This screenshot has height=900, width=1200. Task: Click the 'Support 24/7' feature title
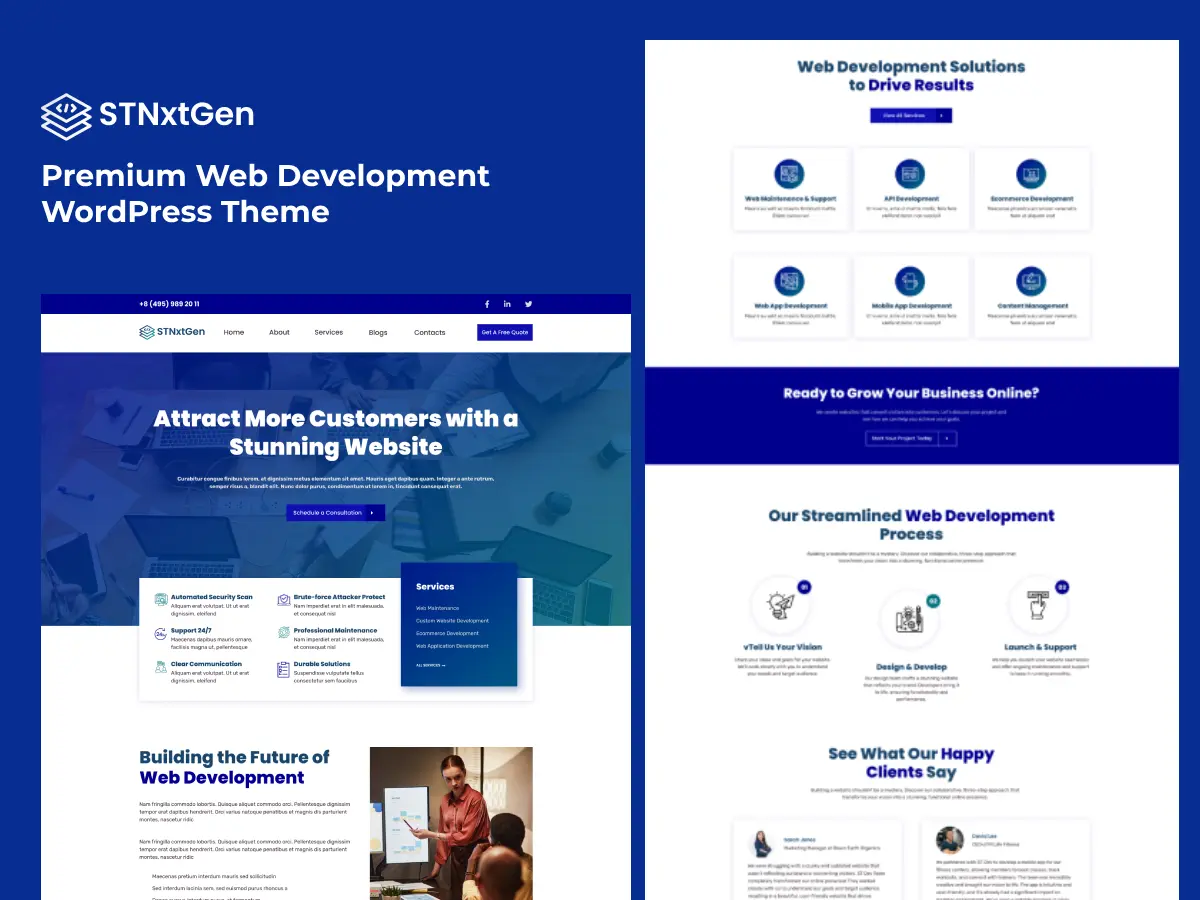coord(191,631)
